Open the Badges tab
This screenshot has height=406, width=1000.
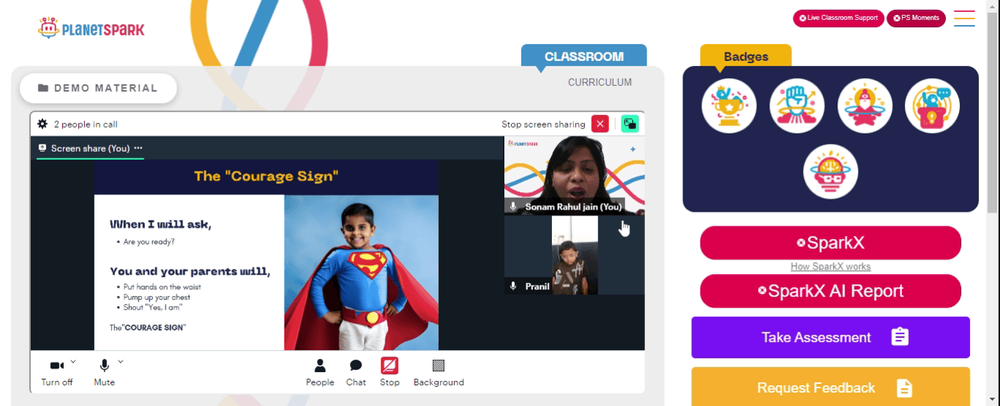746,56
